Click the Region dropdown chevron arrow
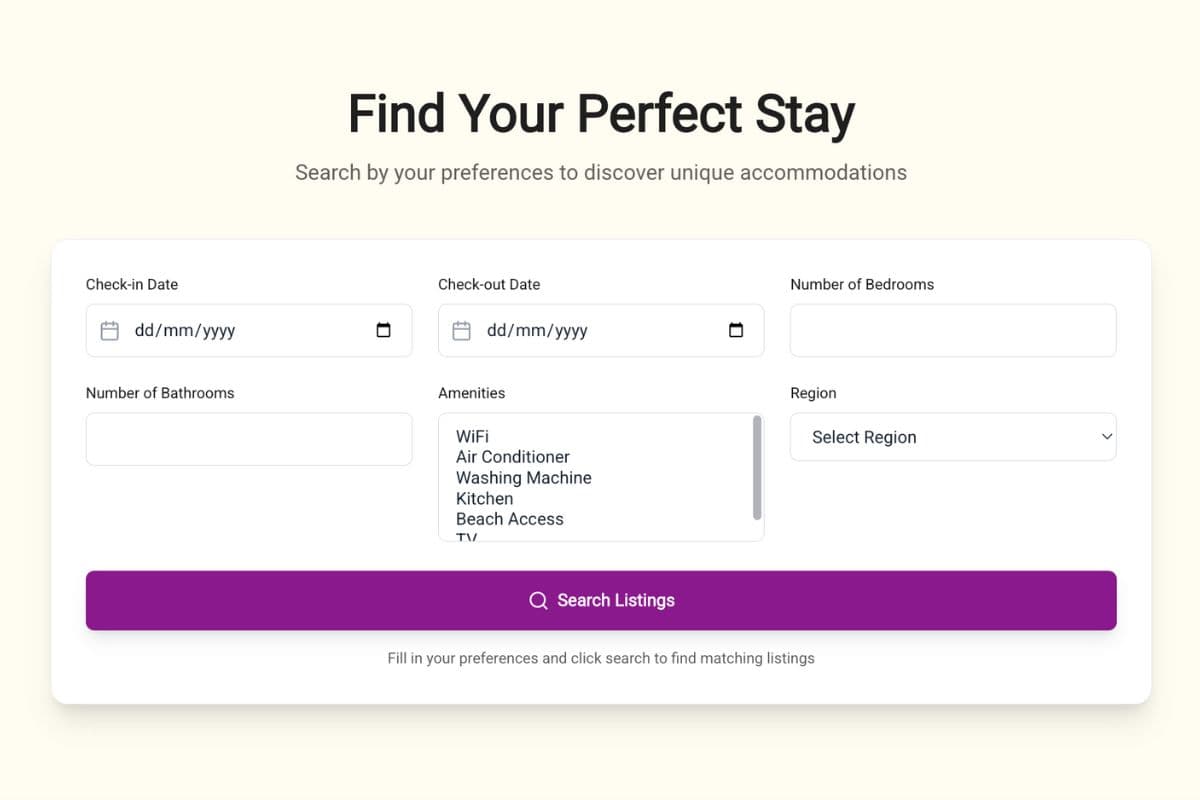The width and height of the screenshot is (1200, 800). tap(1106, 437)
